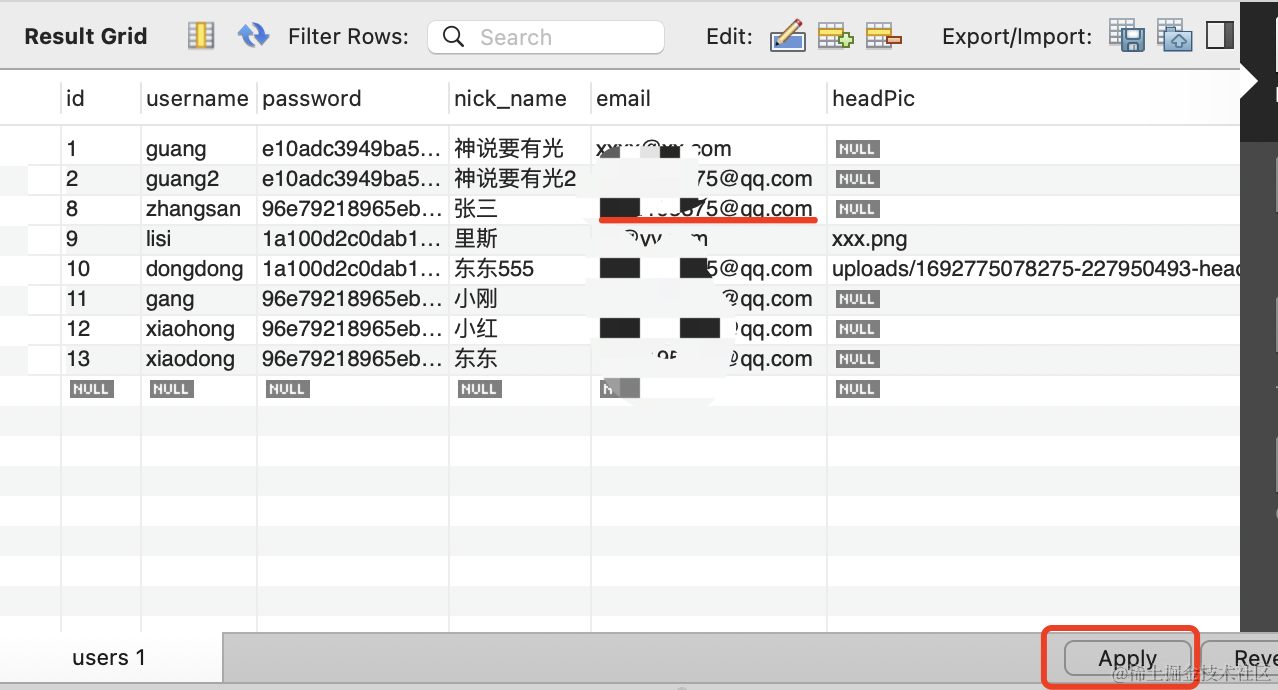This screenshot has height=690, width=1278.
Task: Delete selected rows using toolbar icon
Action: [883, 37]
